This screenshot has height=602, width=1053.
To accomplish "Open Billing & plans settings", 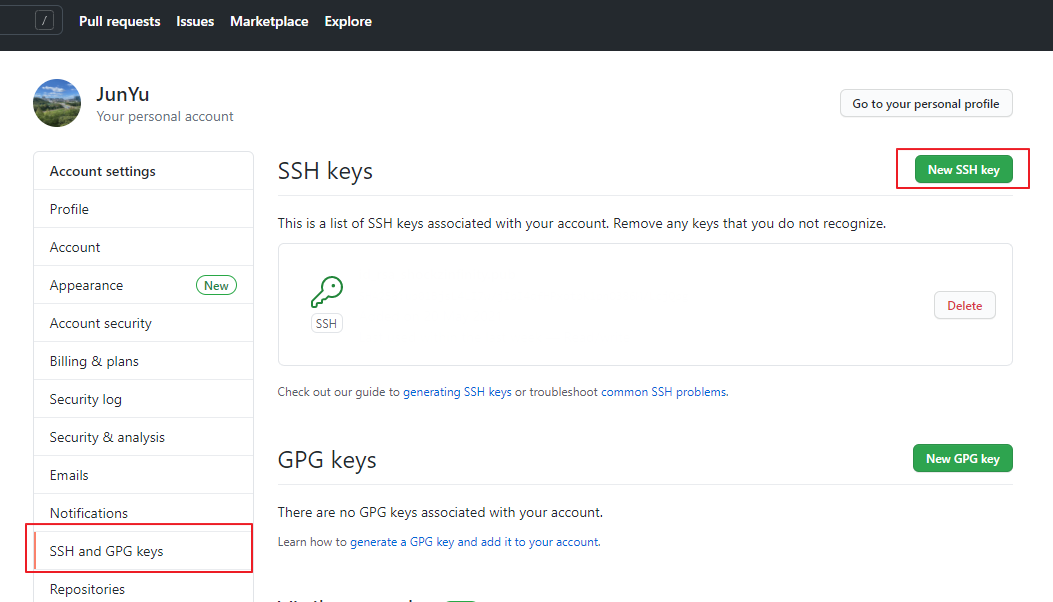I will [94, 361].
